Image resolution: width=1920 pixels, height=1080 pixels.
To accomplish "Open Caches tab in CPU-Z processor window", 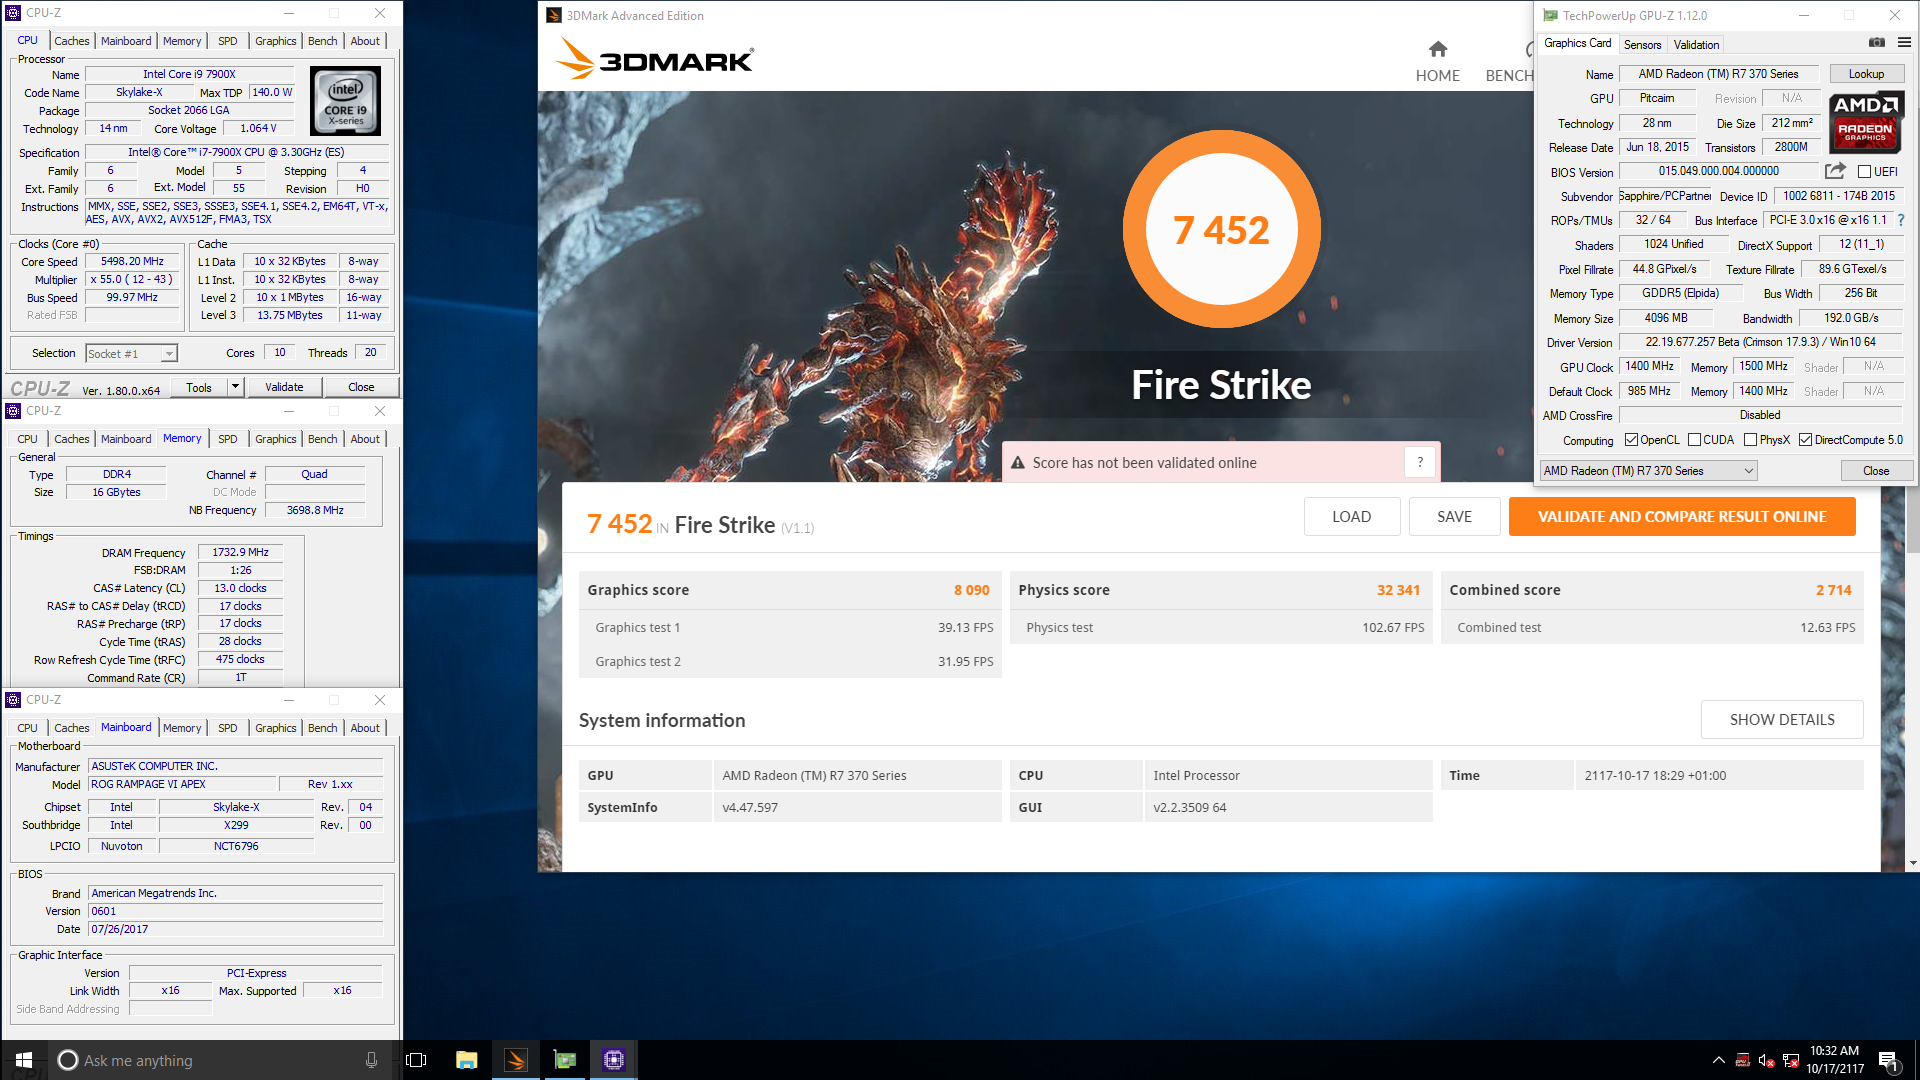I will click(71, 41).
